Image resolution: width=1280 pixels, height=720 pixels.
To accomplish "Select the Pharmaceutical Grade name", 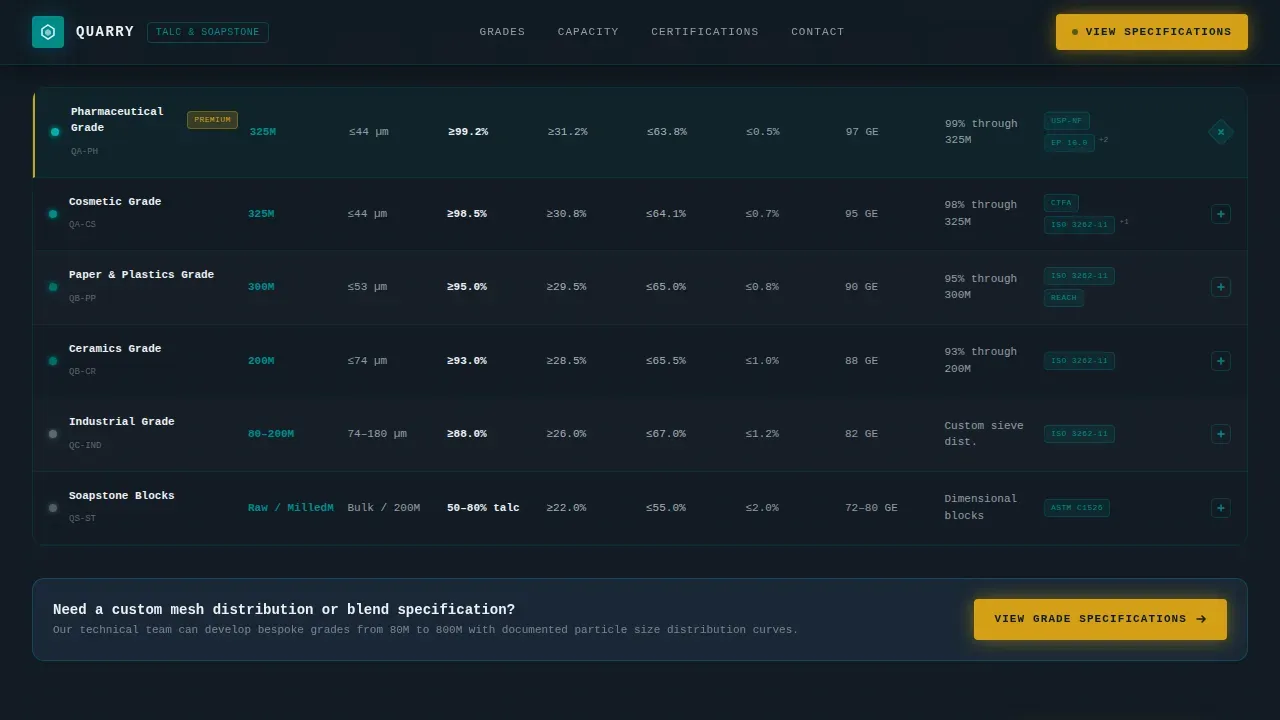I will click(117, 120).
